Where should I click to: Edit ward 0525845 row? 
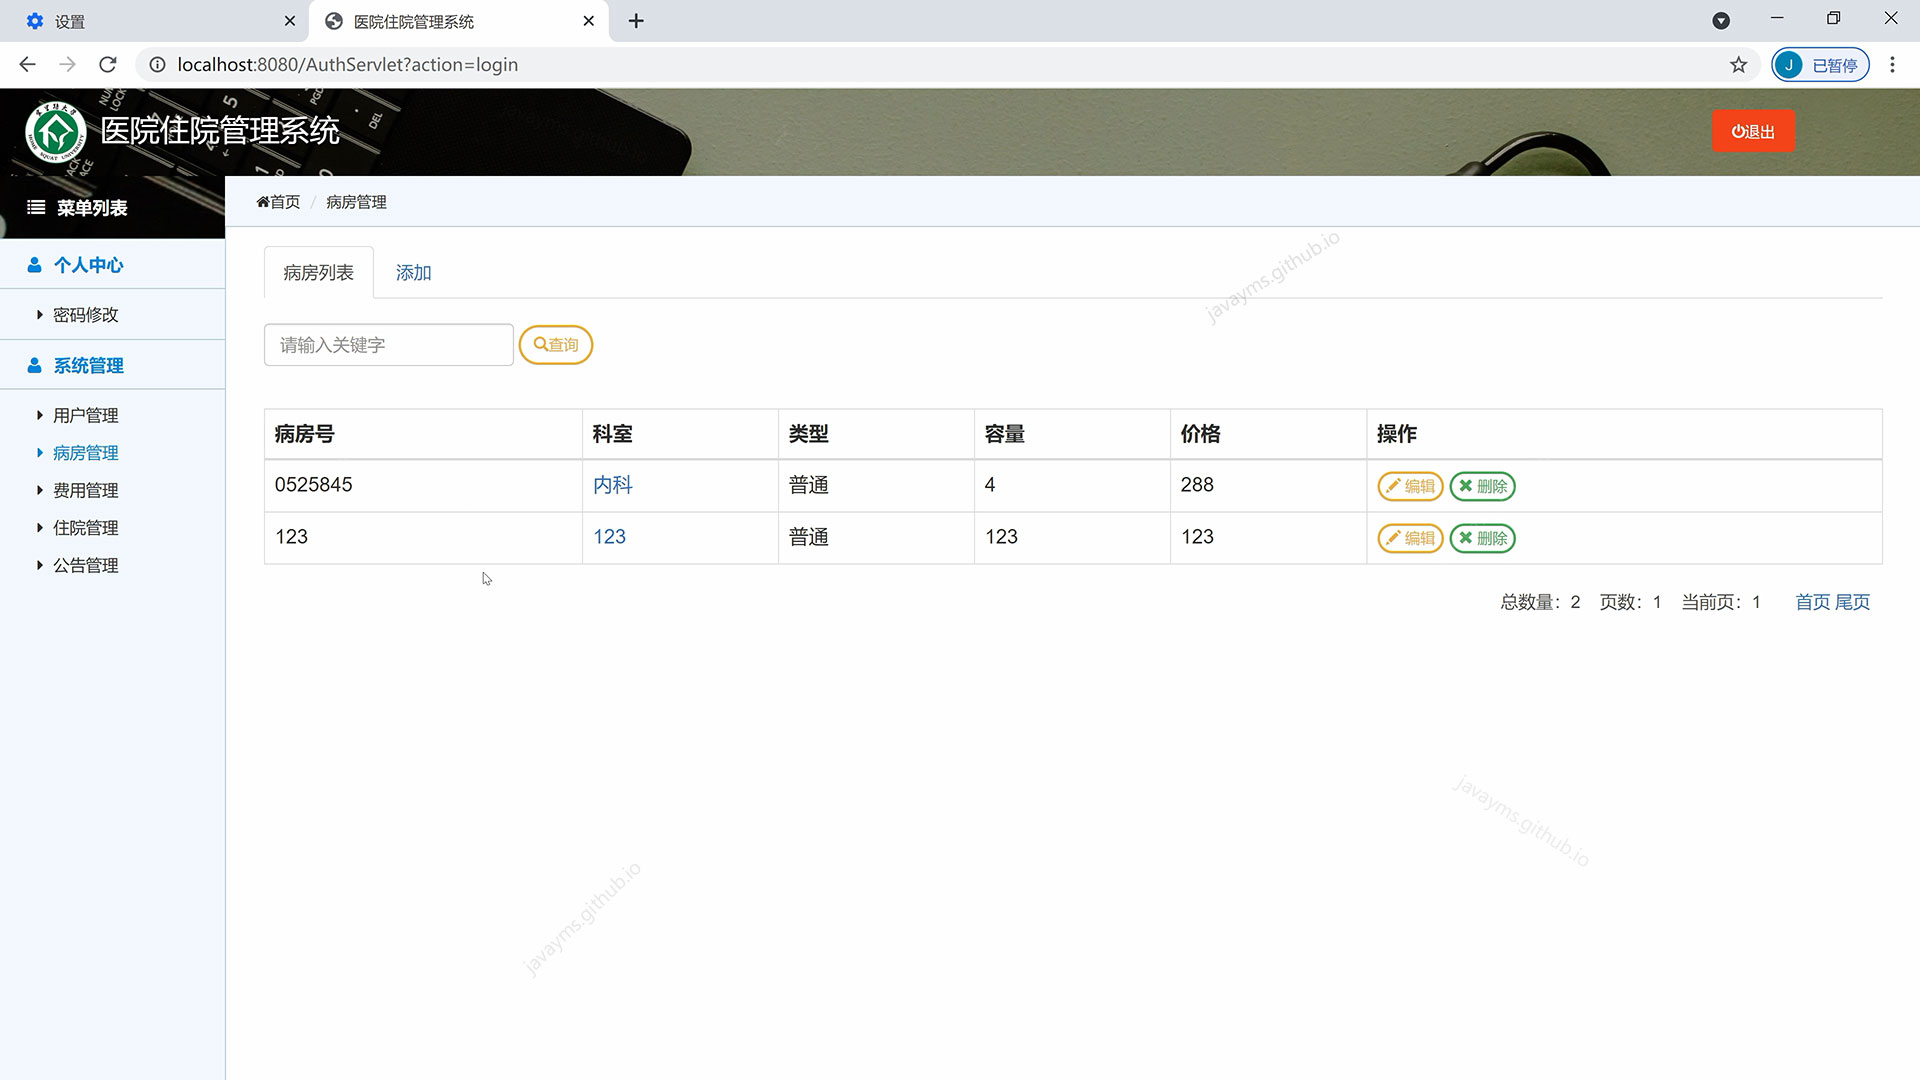coord(1410,486)
